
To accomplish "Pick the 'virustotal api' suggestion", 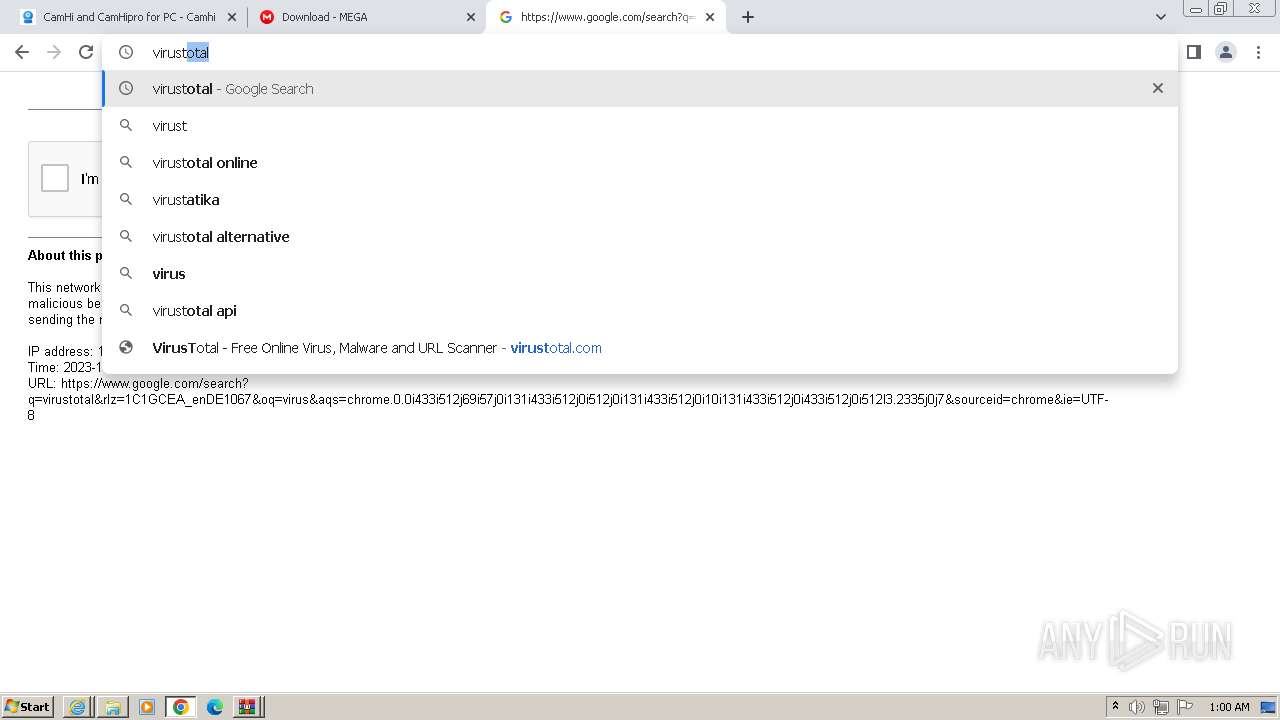I will point(640,311).
